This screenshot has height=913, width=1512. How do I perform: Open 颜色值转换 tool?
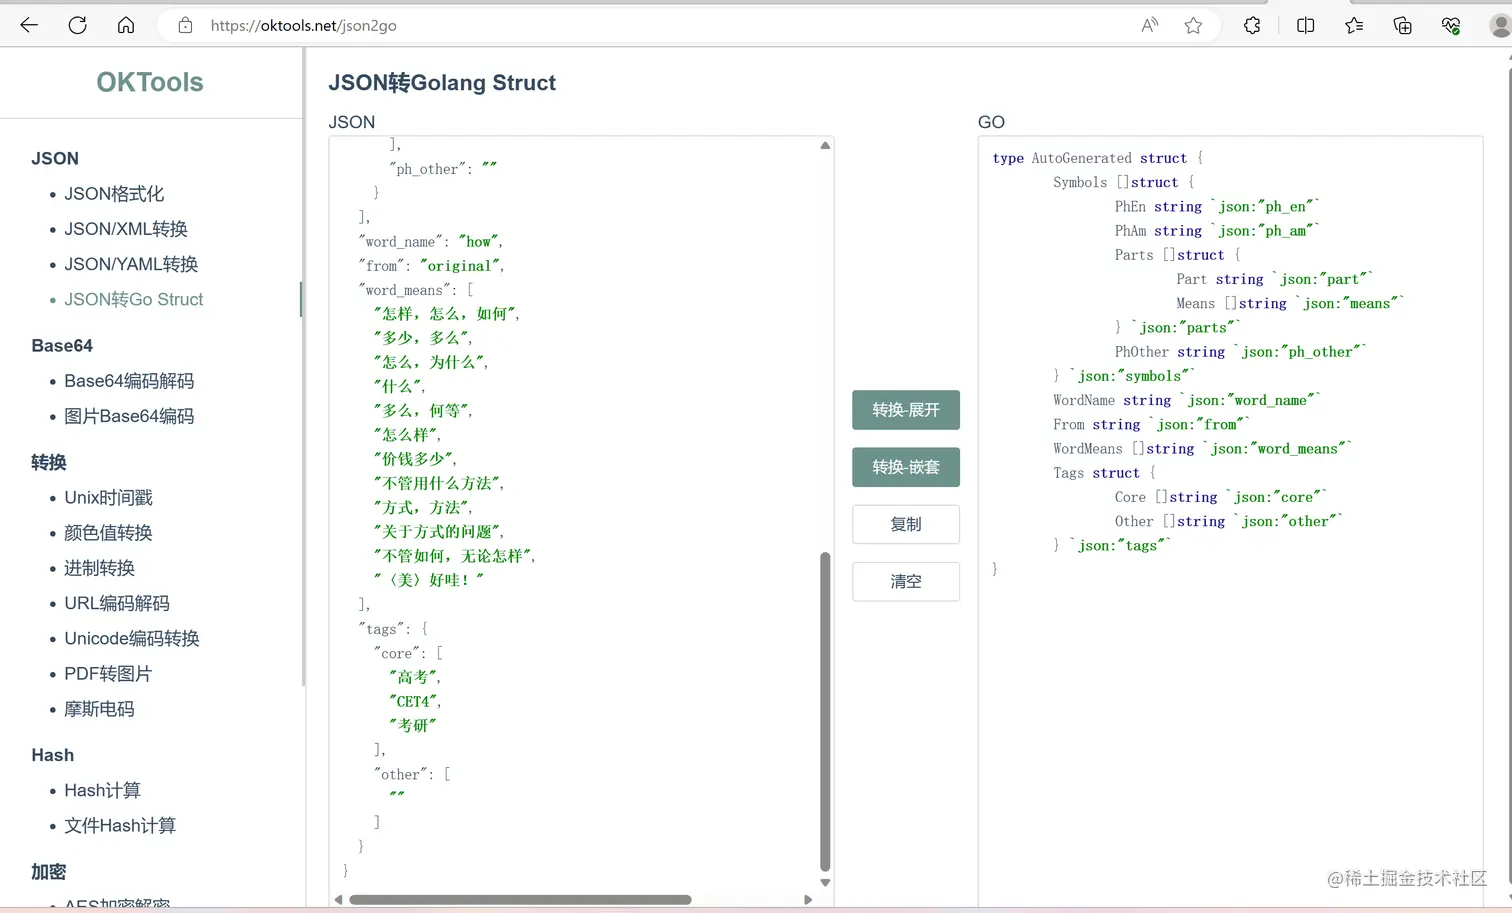108,533
